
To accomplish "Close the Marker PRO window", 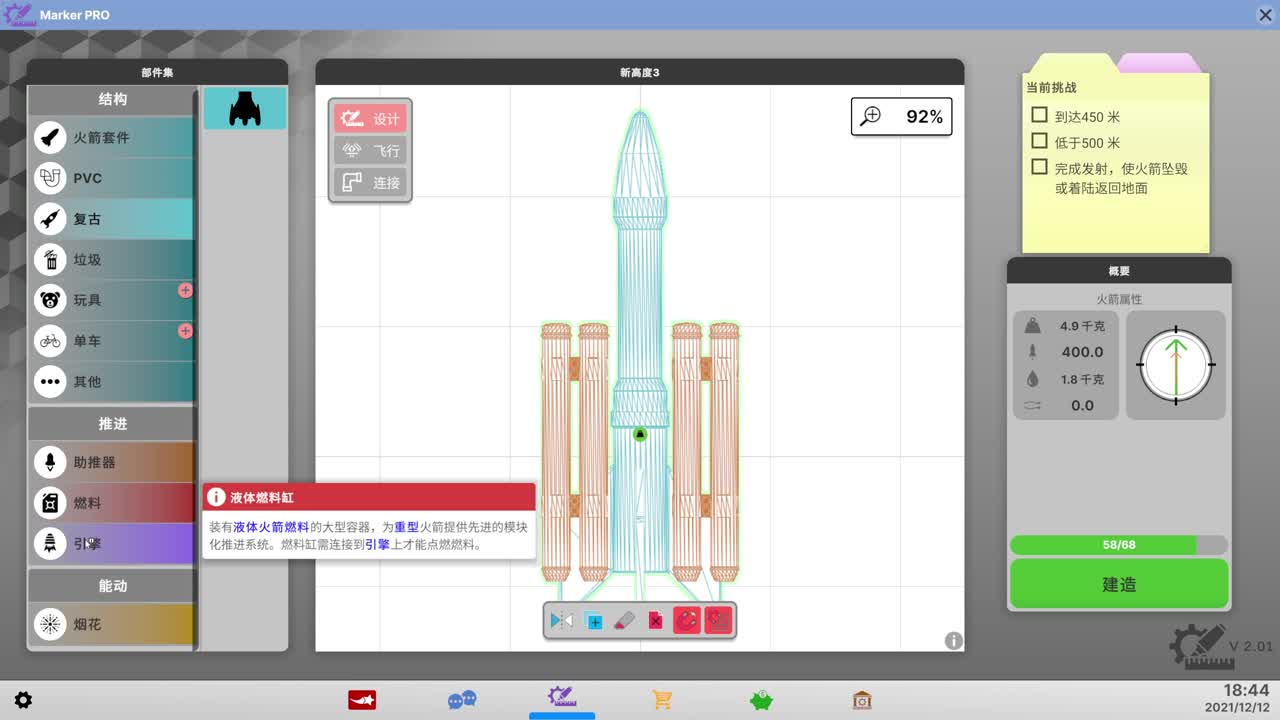I will 1264,15.
